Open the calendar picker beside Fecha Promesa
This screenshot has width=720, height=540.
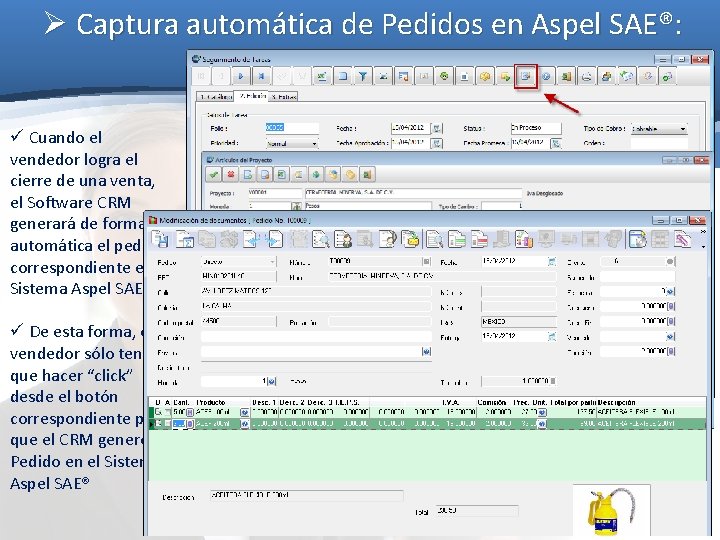(556, 143)
